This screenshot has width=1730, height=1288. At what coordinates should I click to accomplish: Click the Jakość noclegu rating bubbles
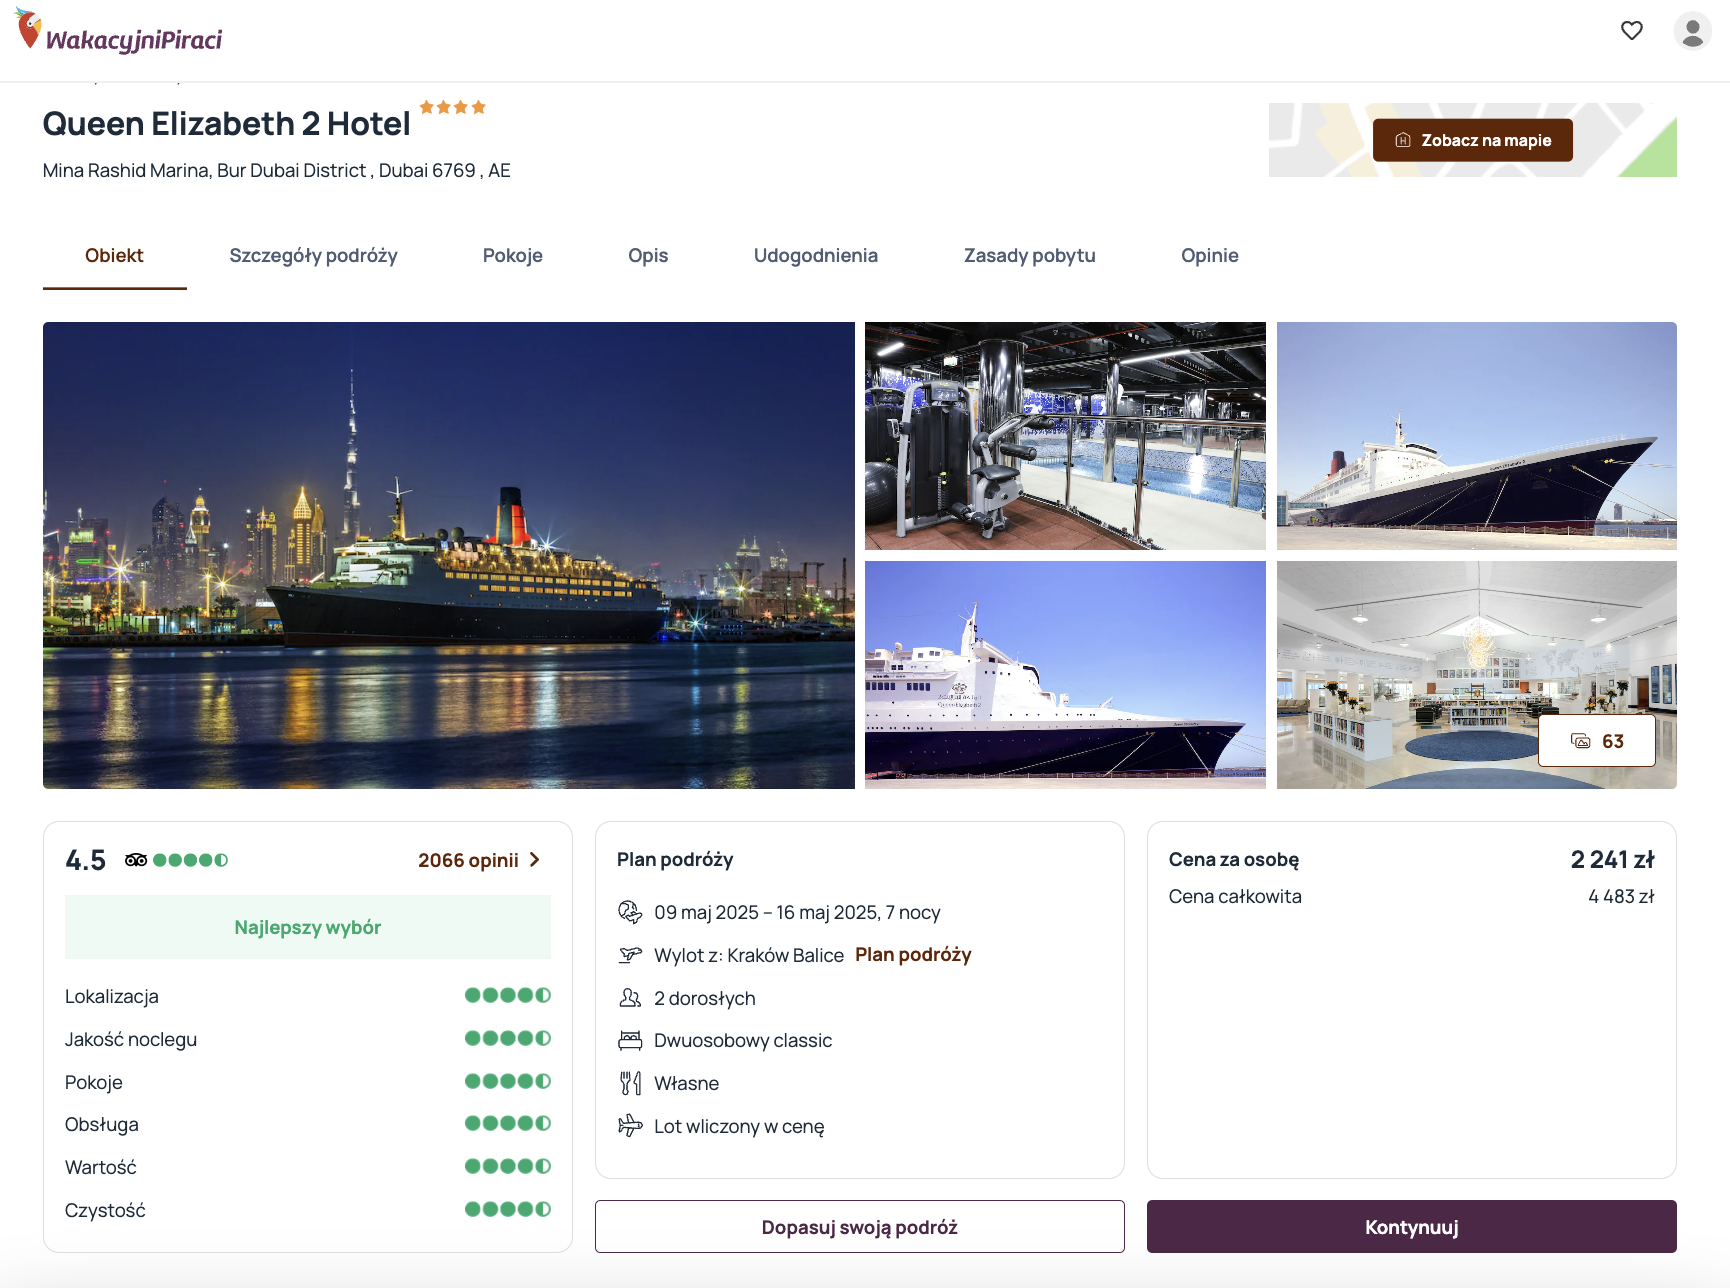pyautogui.click(x=508, y=1038)
